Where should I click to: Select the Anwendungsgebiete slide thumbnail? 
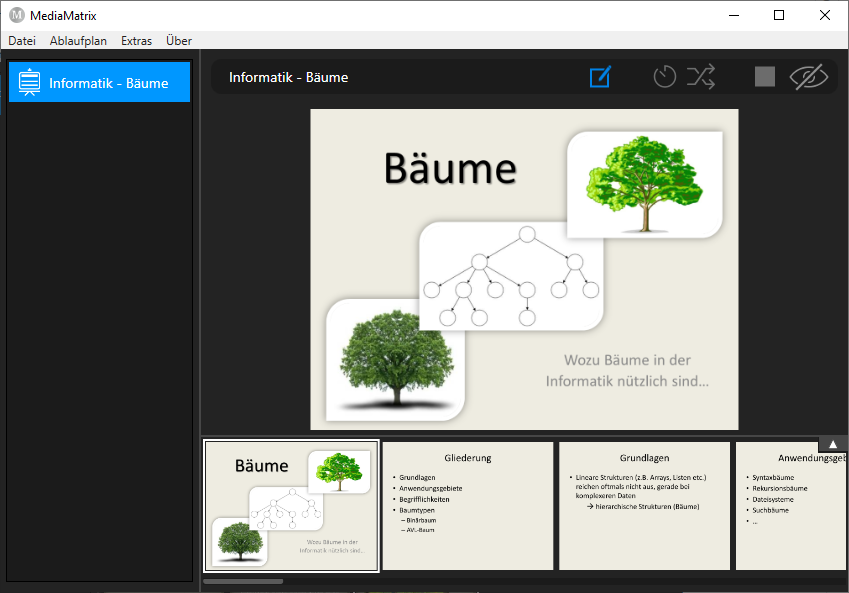(x=790, y=506)
